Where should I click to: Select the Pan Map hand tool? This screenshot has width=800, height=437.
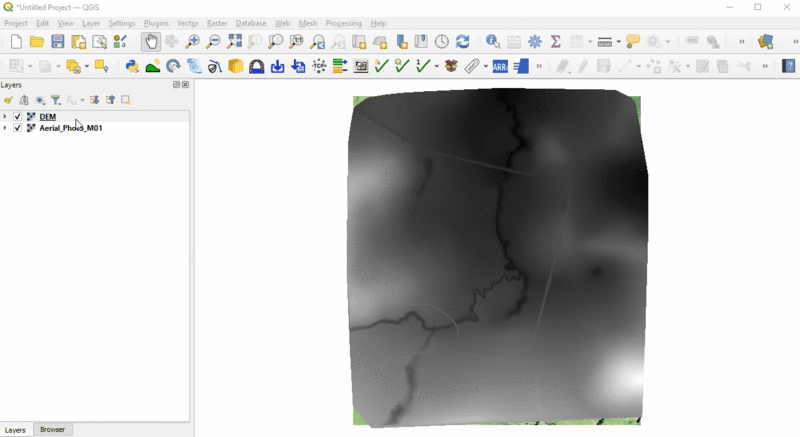click(x=151, y=42)
